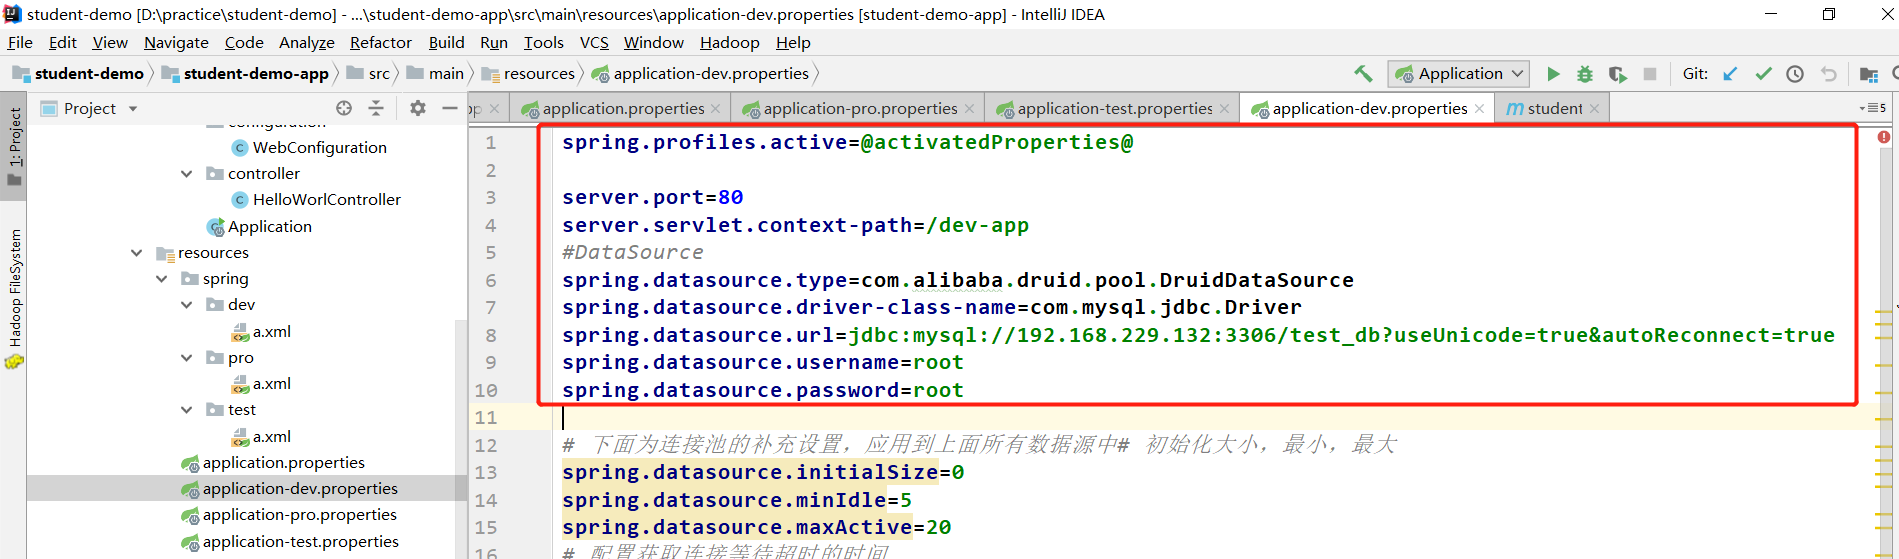Collapse the spring folder

161,278
